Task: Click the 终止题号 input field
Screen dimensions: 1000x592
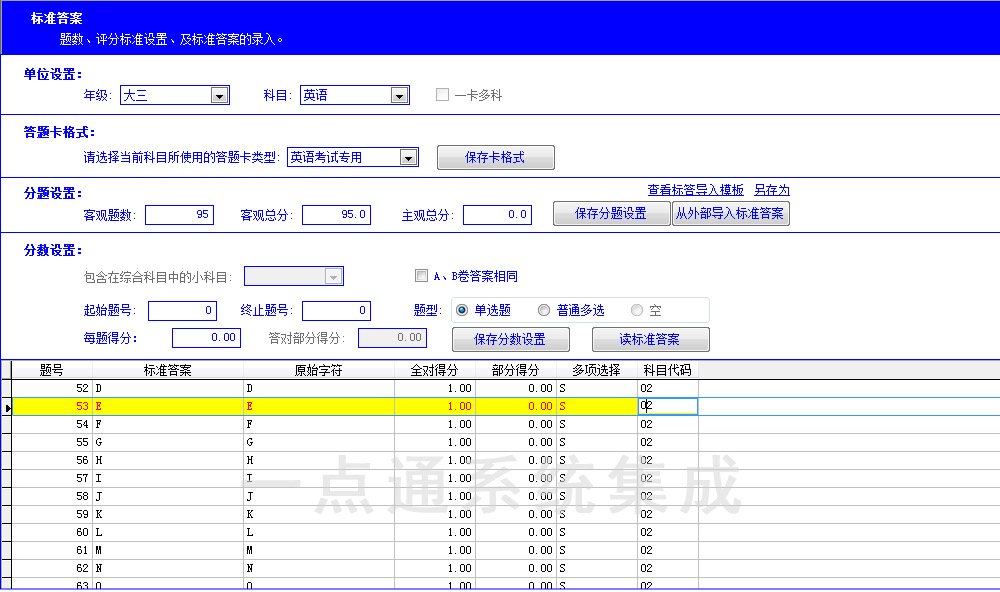Action: click(336, 311)
